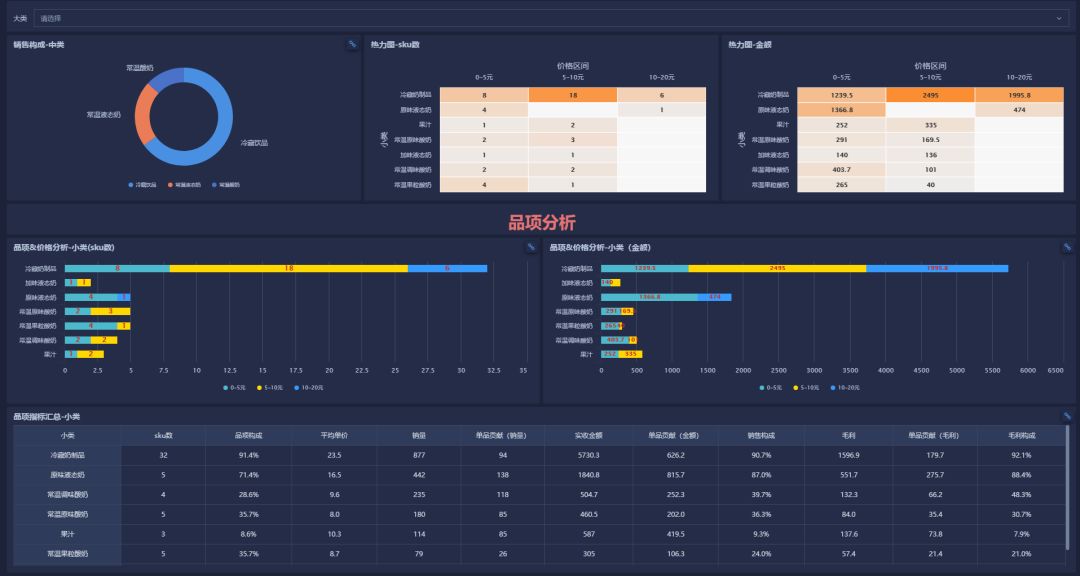Toggle 5~10元 legend in 金额 bar chart
The width and height of the screenshot is (1080, 576).
pyautogui.click(x=806, y=388)
